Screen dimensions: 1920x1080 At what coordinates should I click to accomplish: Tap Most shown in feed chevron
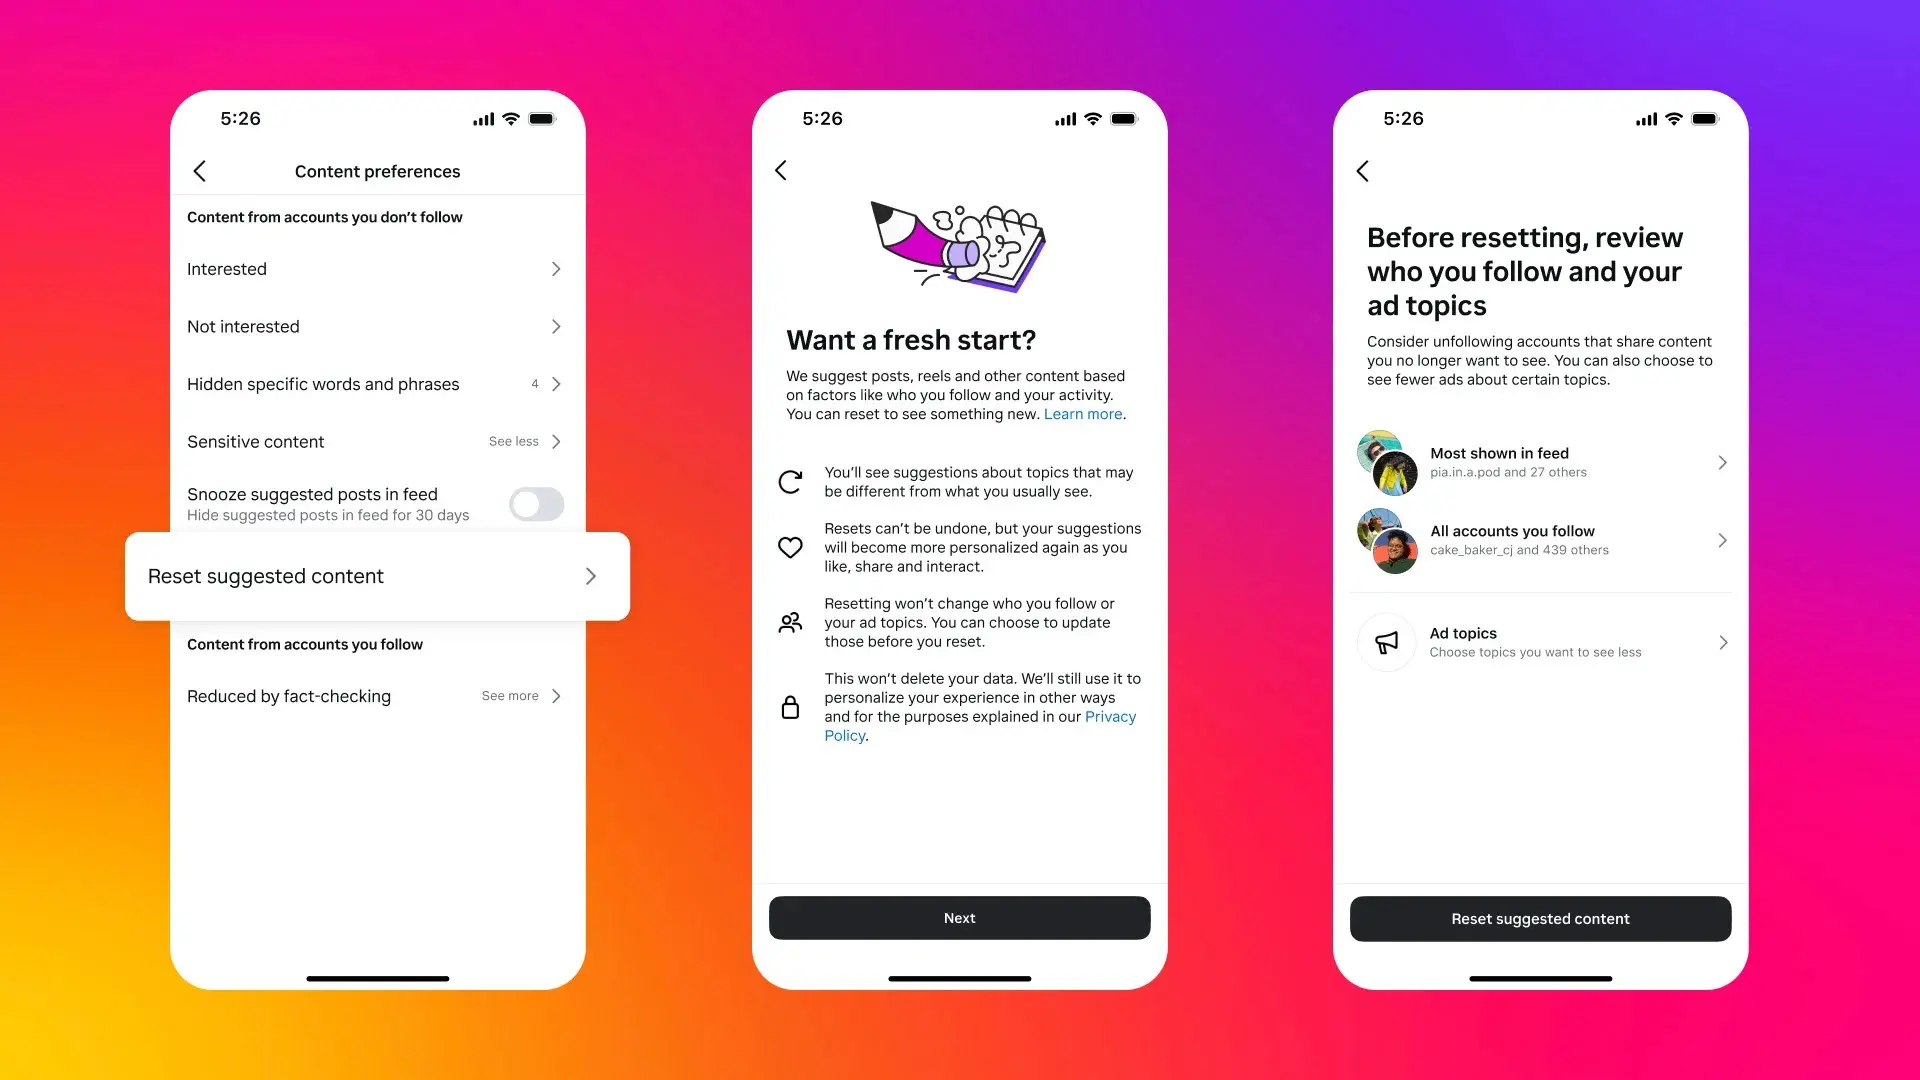coord(1722,462)
